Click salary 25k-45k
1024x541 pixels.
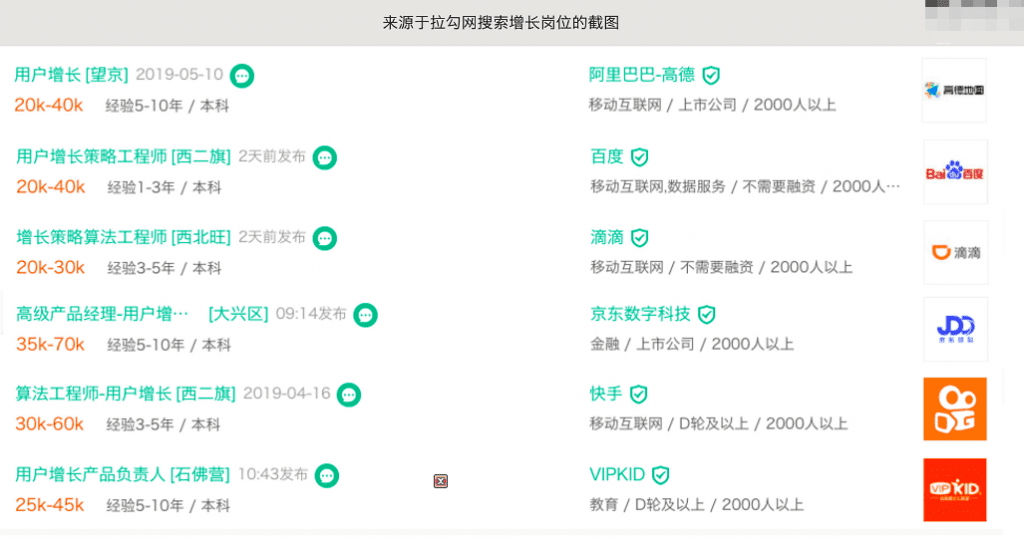click(50, 505)
